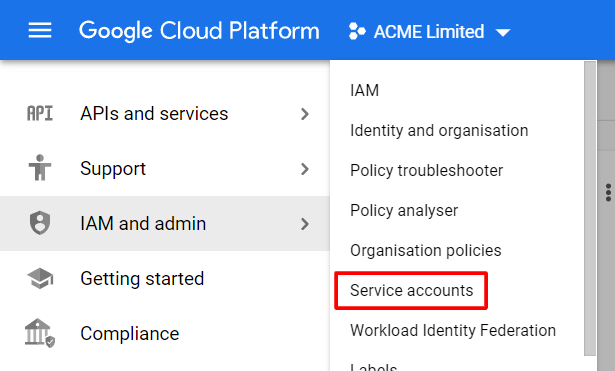Open Identity and organisation submenu entry
615x371 pixels.
[x=439, y=131]
